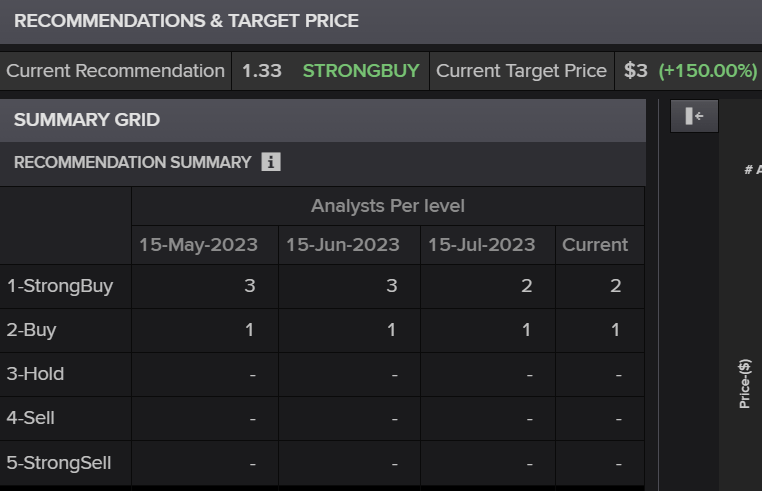762x491 pixels.
Task: Click the 5-StrongSell row label
Action: click(x=59, y=463)
